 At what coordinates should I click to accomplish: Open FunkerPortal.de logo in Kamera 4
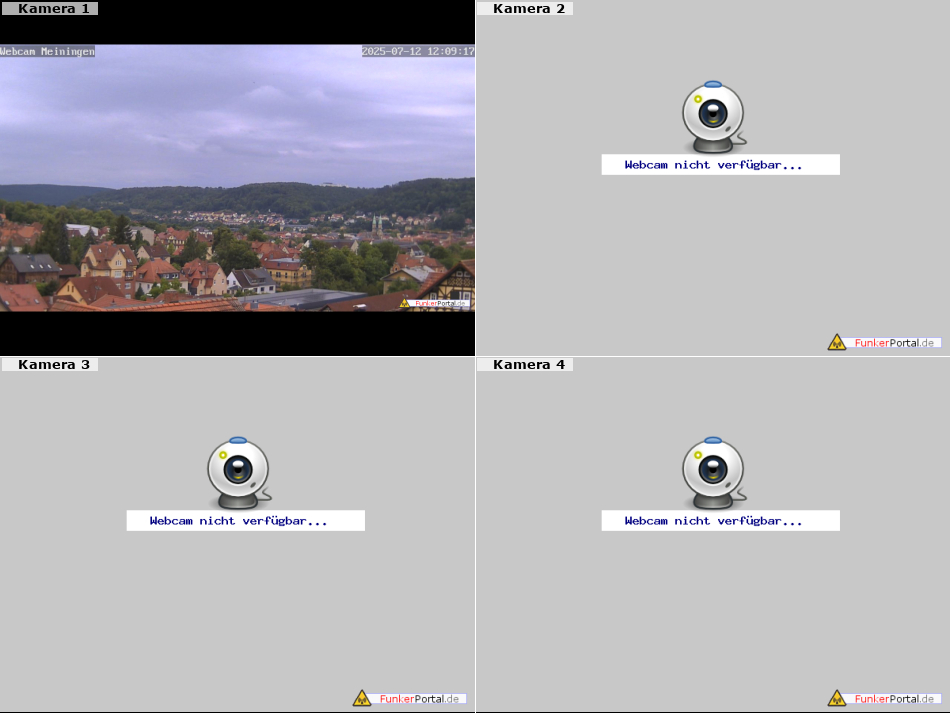pyautogui.click(x=885, y=698)
